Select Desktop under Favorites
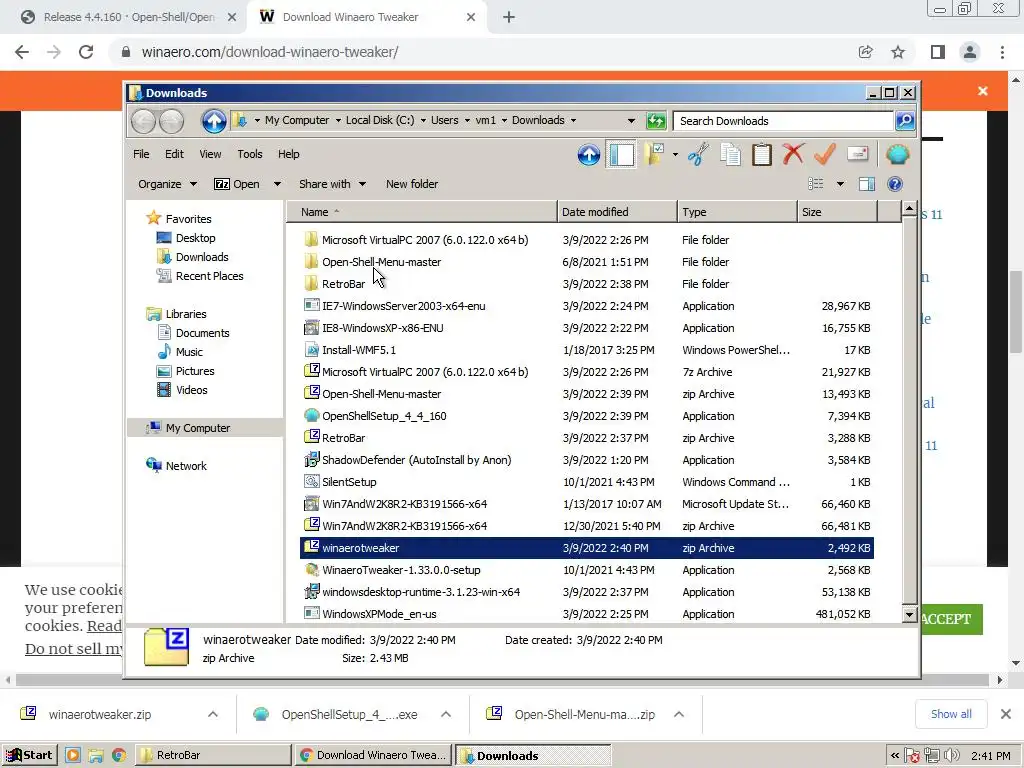This screenshot has width=1024, height=768. 195,238
